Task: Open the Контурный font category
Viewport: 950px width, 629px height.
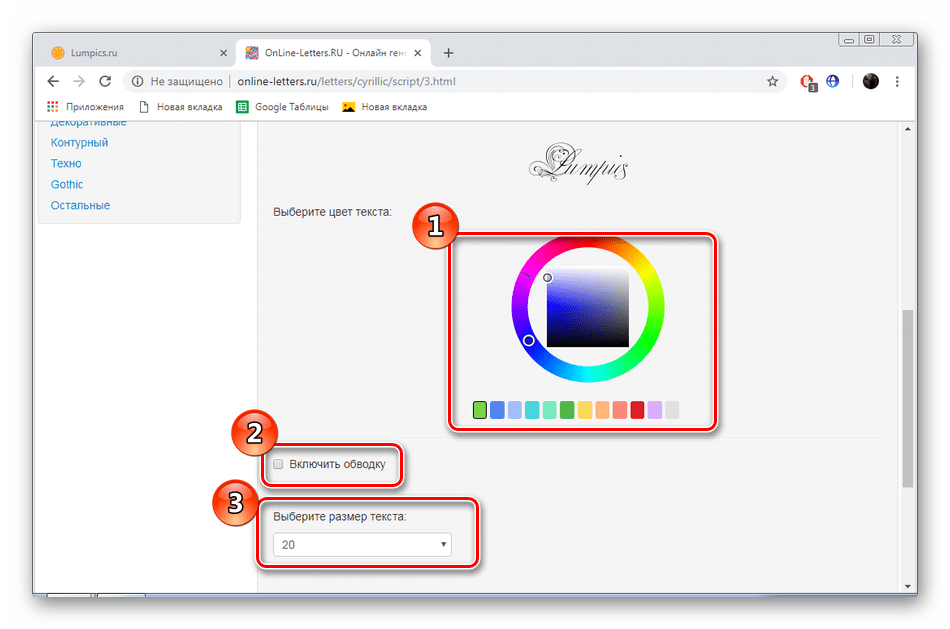Action: click(x=79, y=142)
